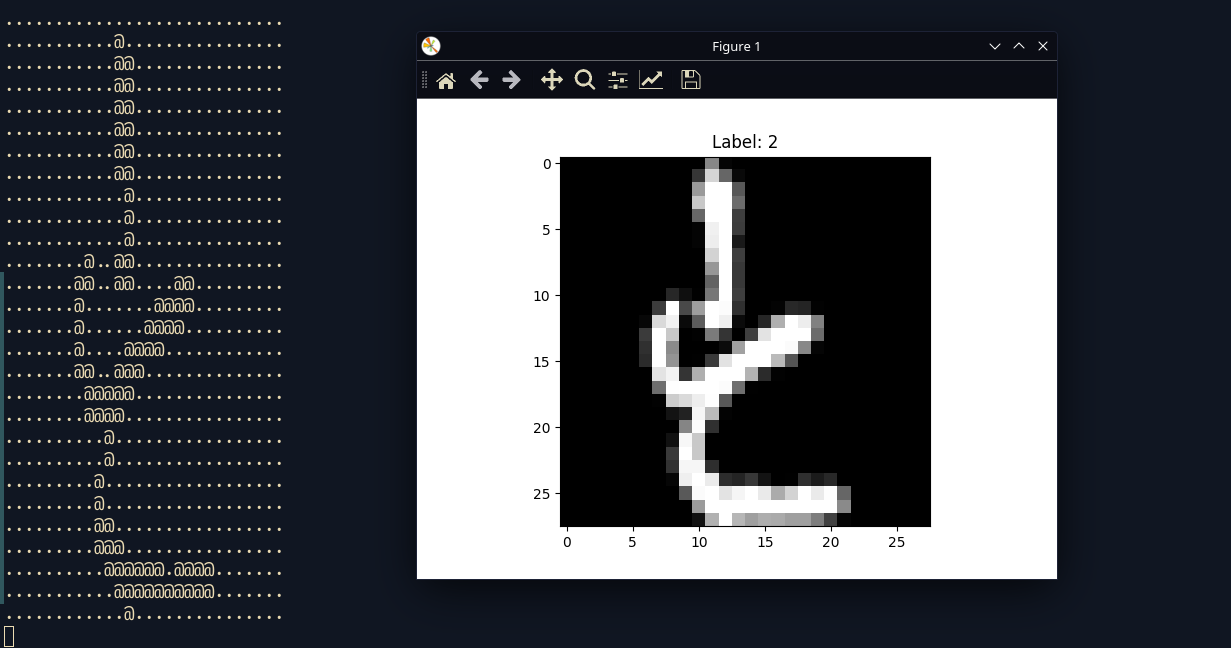Click the x-axis tick label 5
This screenshot has width=1231, height=648.
(633, 542)
